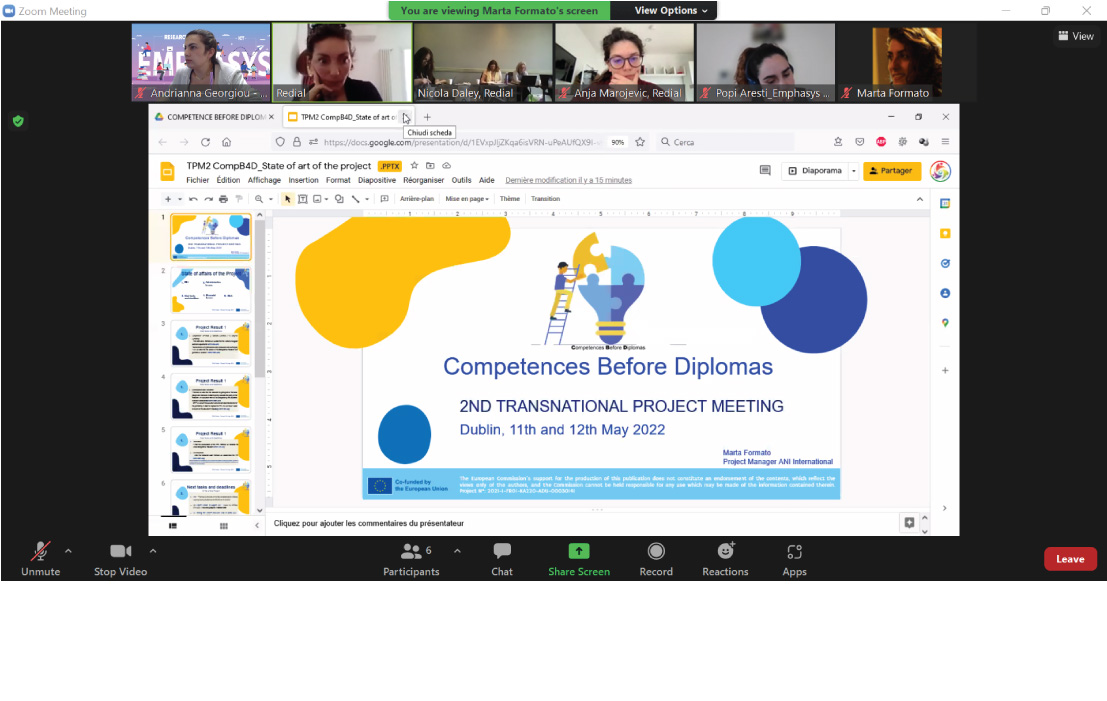This screenshot has height=701, width=1107.
Task: Expand audio options caret next to Unmute
Action: pyautogui.click(x=68, y=551)
